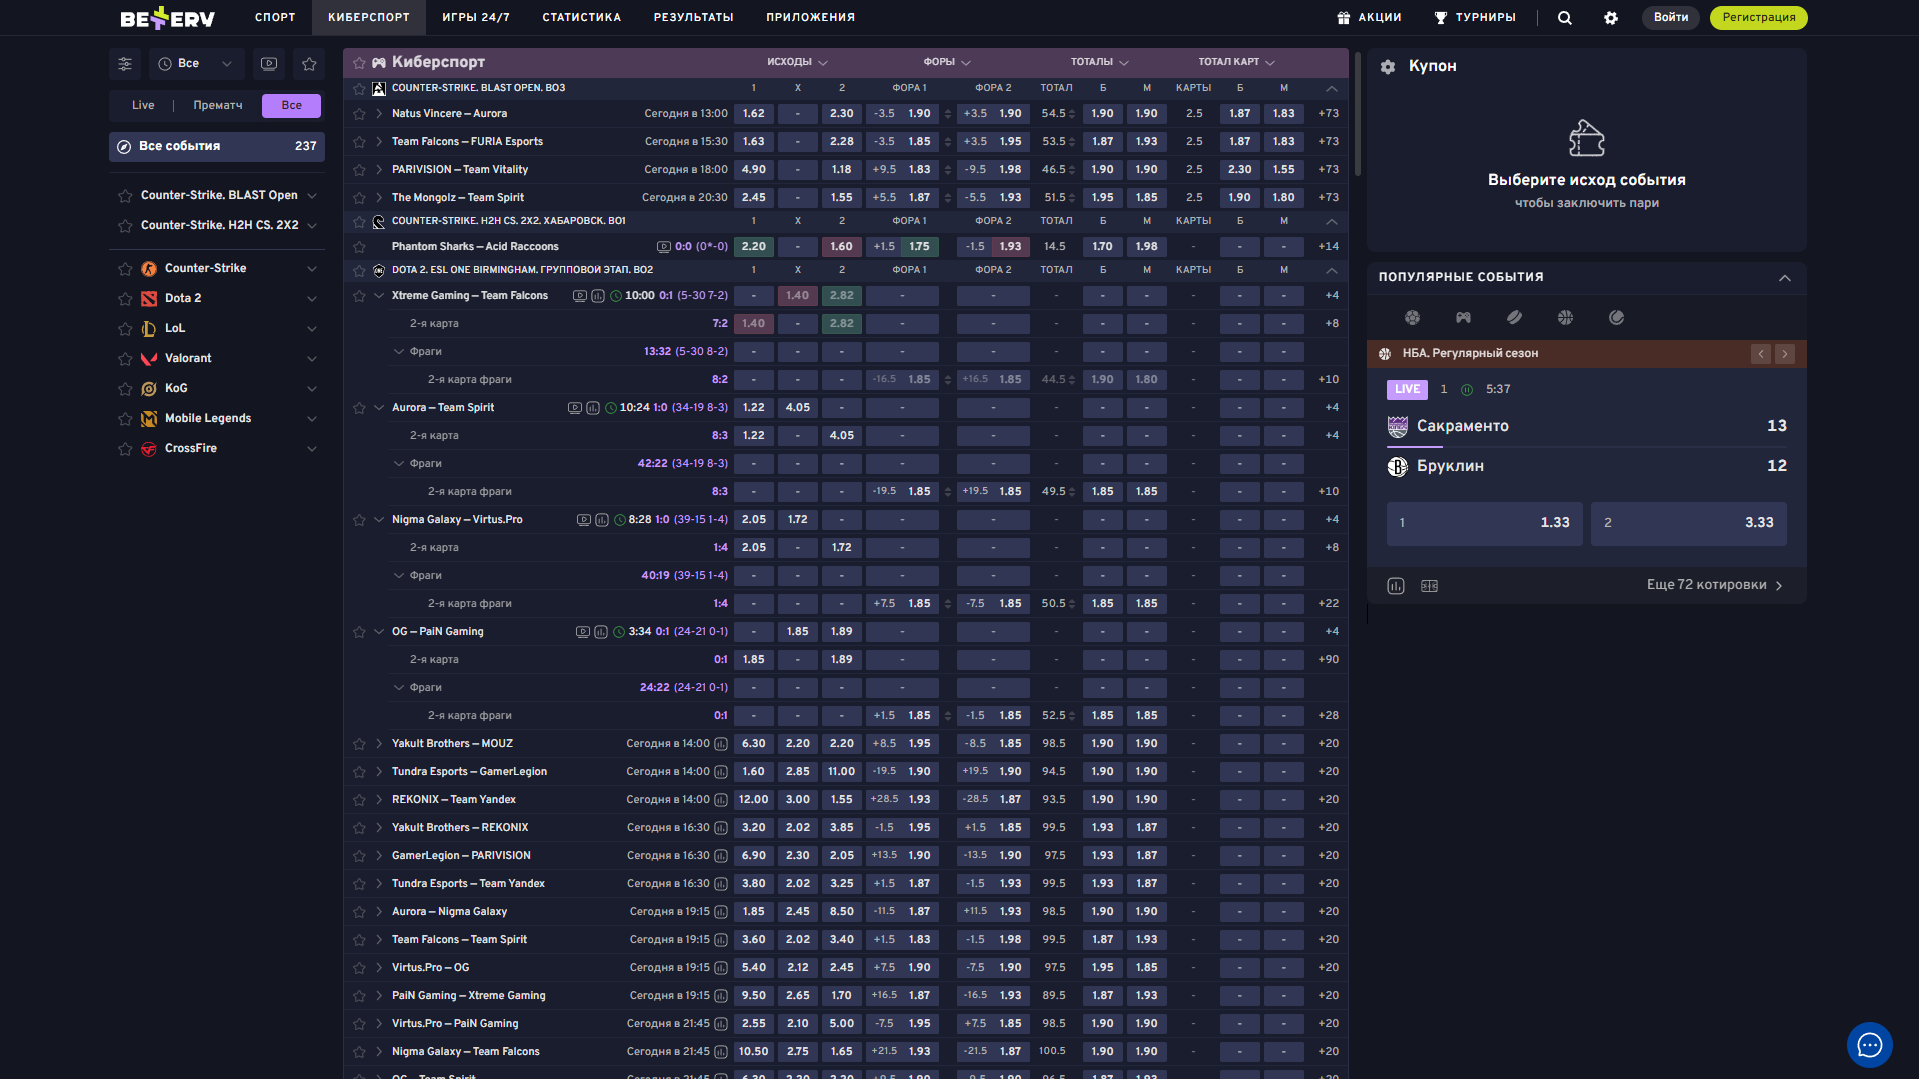Screen dimensions: 1919x1079
Task: Favorite Dota 2 in the sidebar
Action: tap(125, 299)
